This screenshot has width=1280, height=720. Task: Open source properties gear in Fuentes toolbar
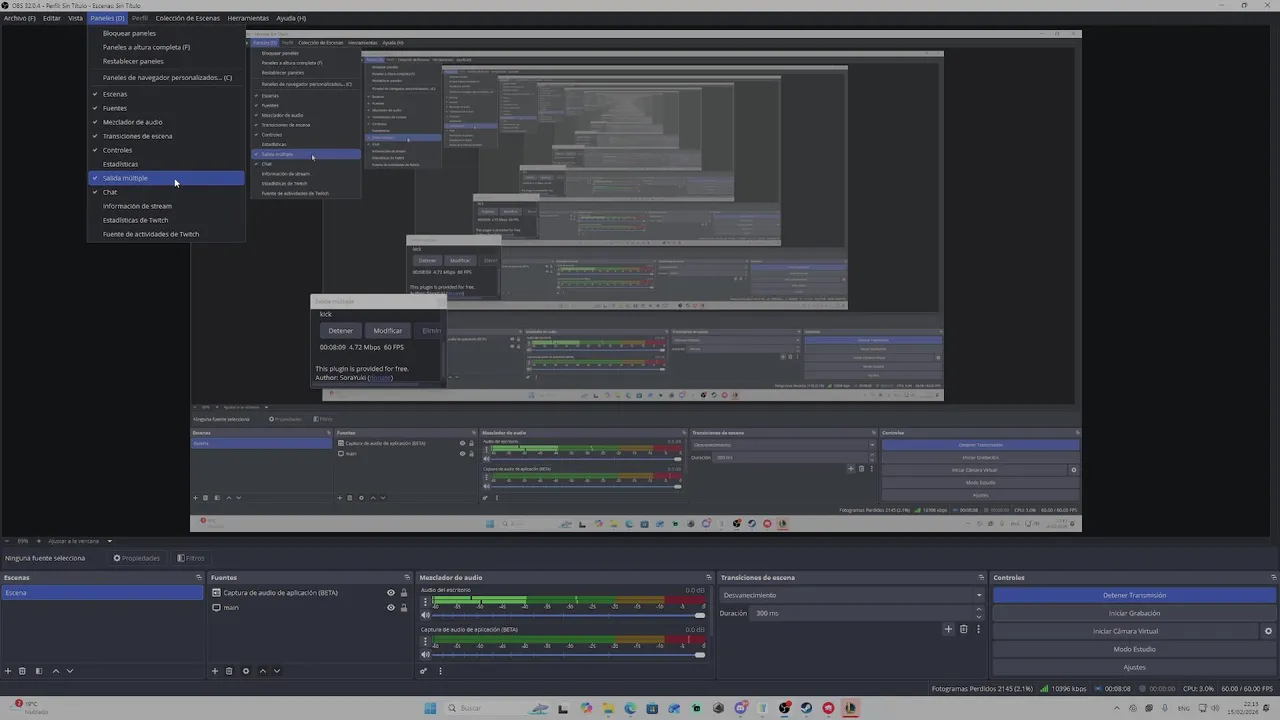(x=246, y=671)
